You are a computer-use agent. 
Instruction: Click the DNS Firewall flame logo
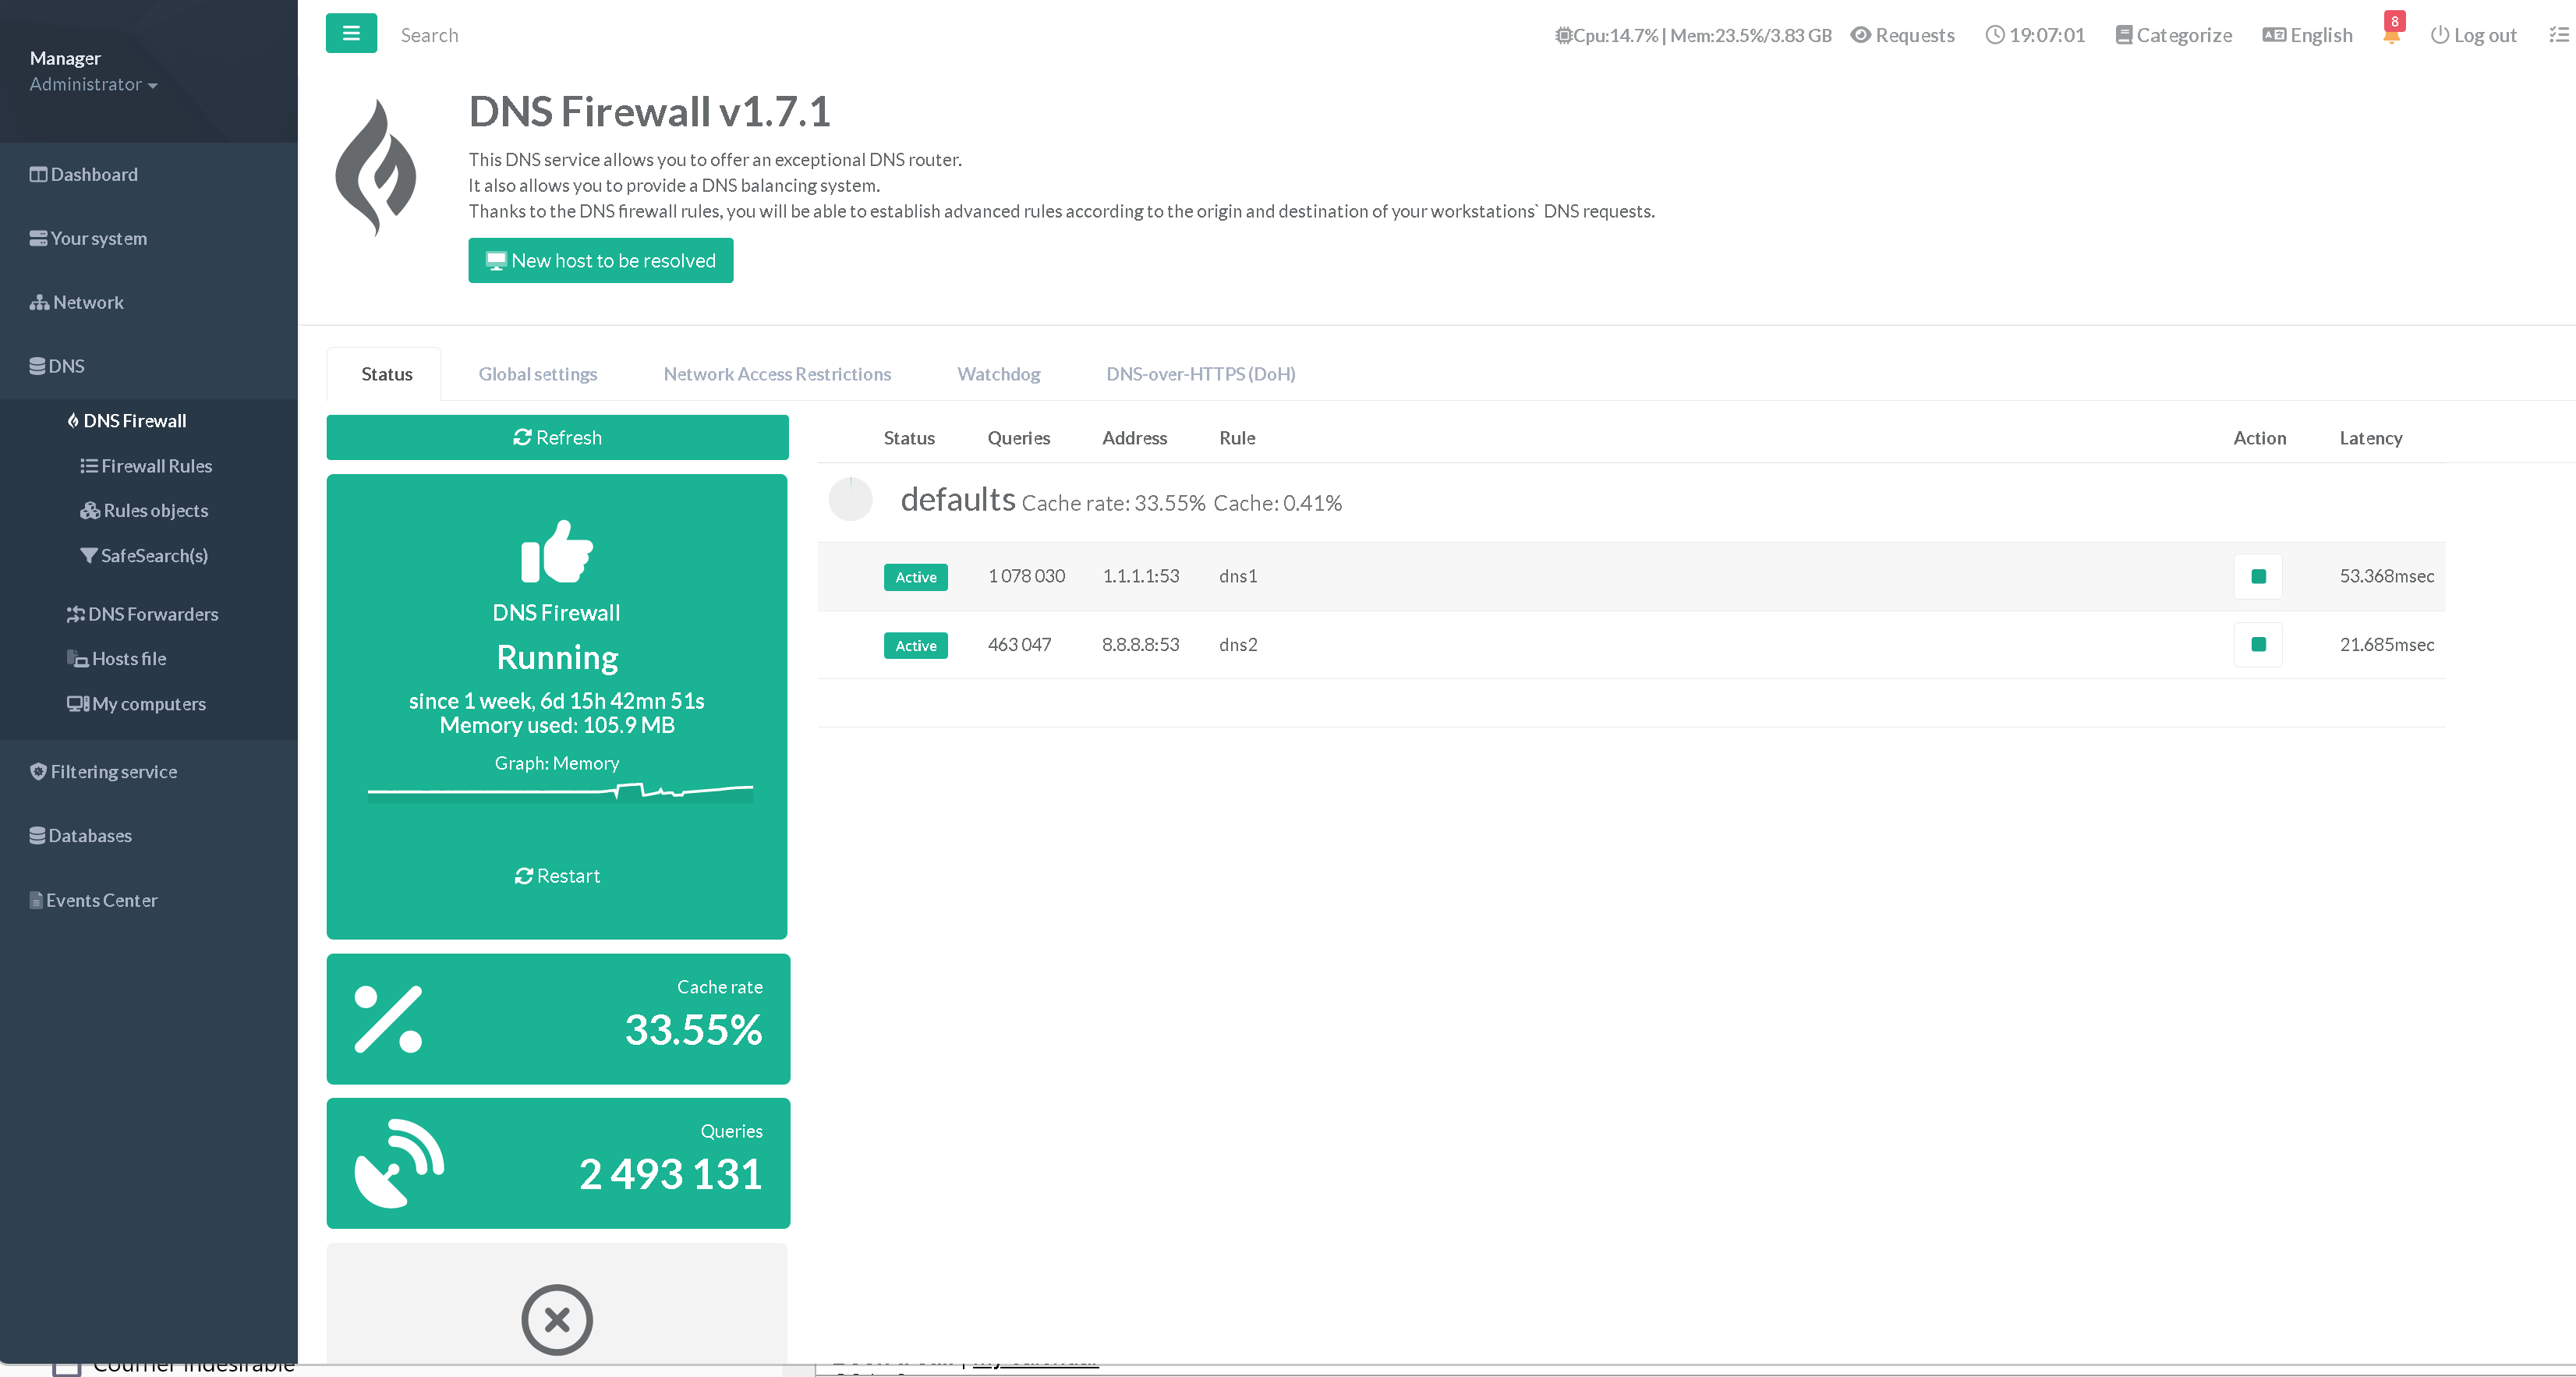[376, 168]
